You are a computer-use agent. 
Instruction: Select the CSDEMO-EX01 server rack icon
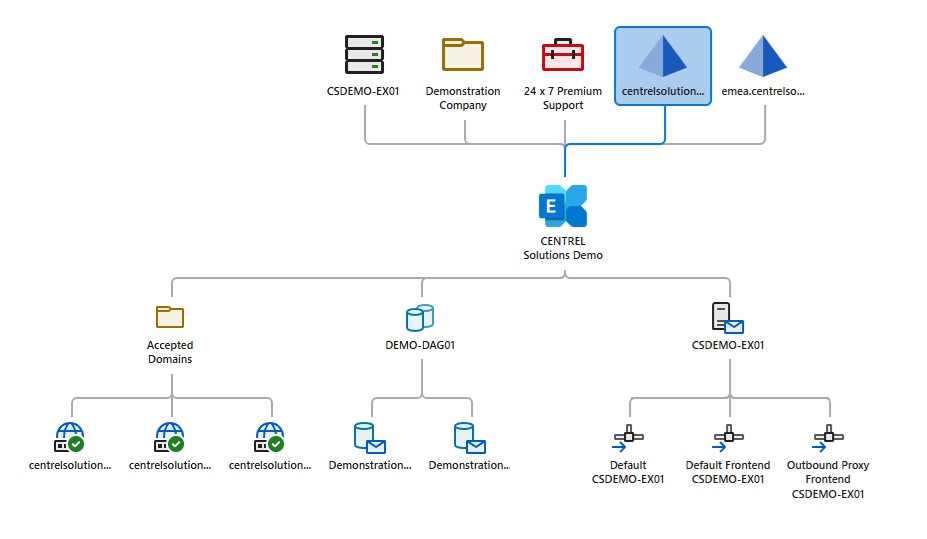[x=364, y=54]
